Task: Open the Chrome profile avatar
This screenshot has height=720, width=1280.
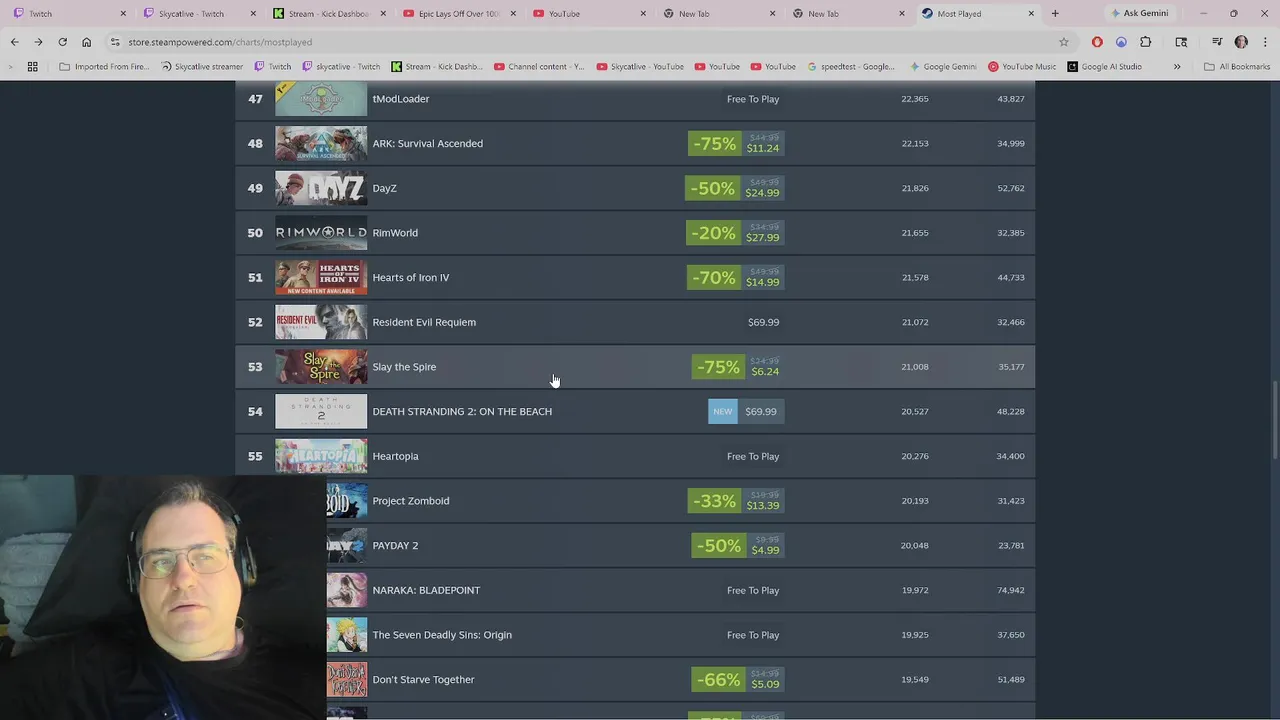Action: (x=1241, y=42)
